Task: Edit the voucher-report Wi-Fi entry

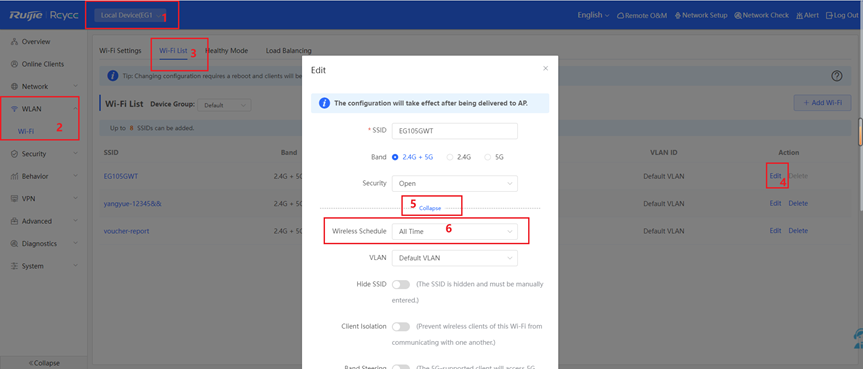Action: pos(775,231)
